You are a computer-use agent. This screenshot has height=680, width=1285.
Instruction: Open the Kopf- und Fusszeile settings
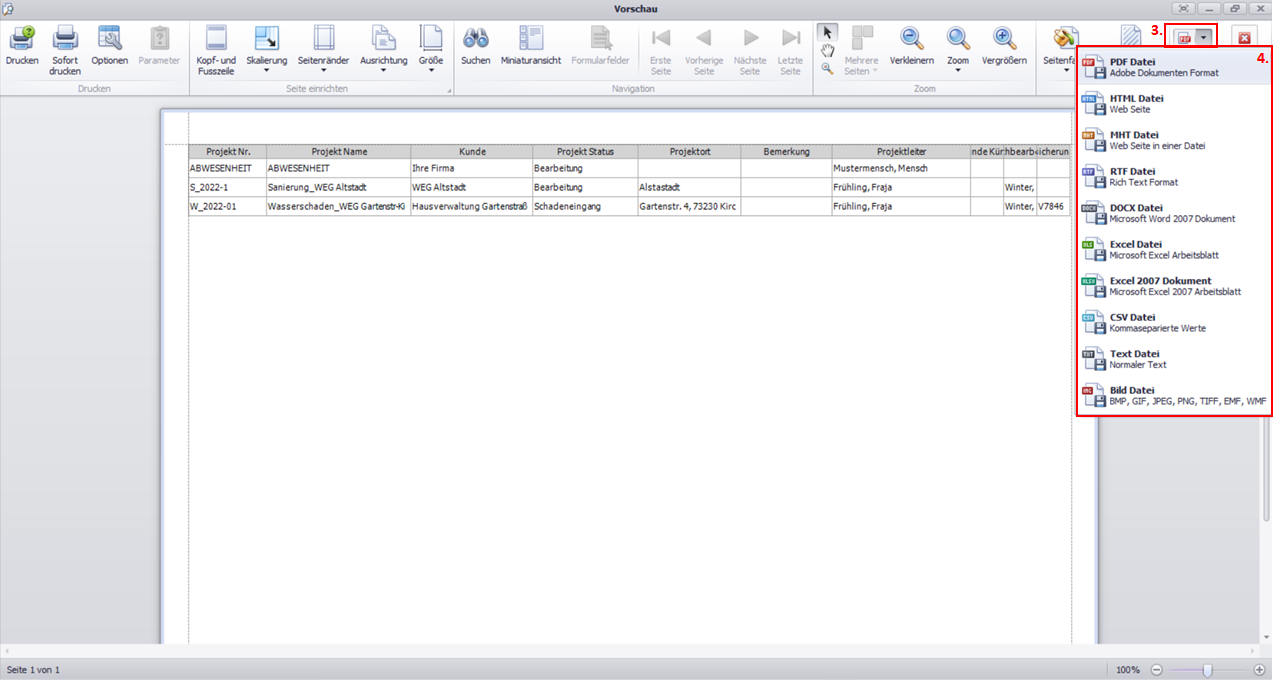[x=216, y=40]
